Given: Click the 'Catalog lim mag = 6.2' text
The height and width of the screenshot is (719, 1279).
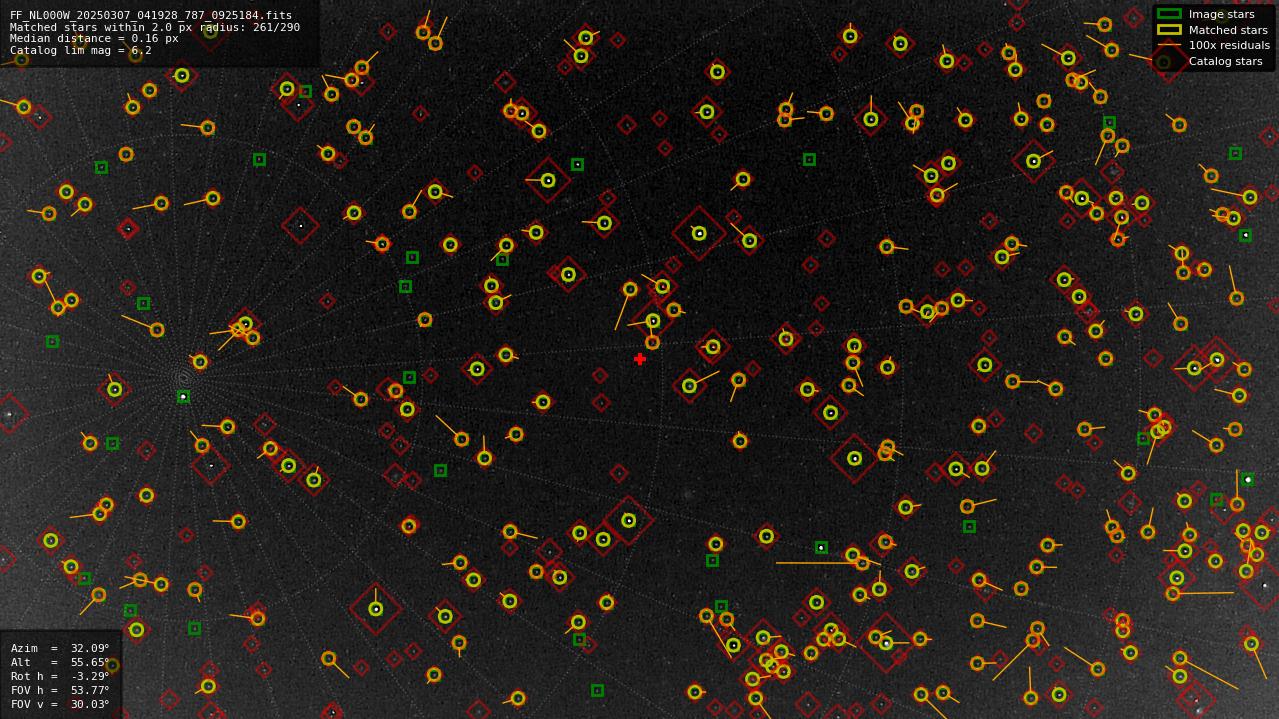Looking at the screenshot, I should pyautogui.click(x=81, y=50).
